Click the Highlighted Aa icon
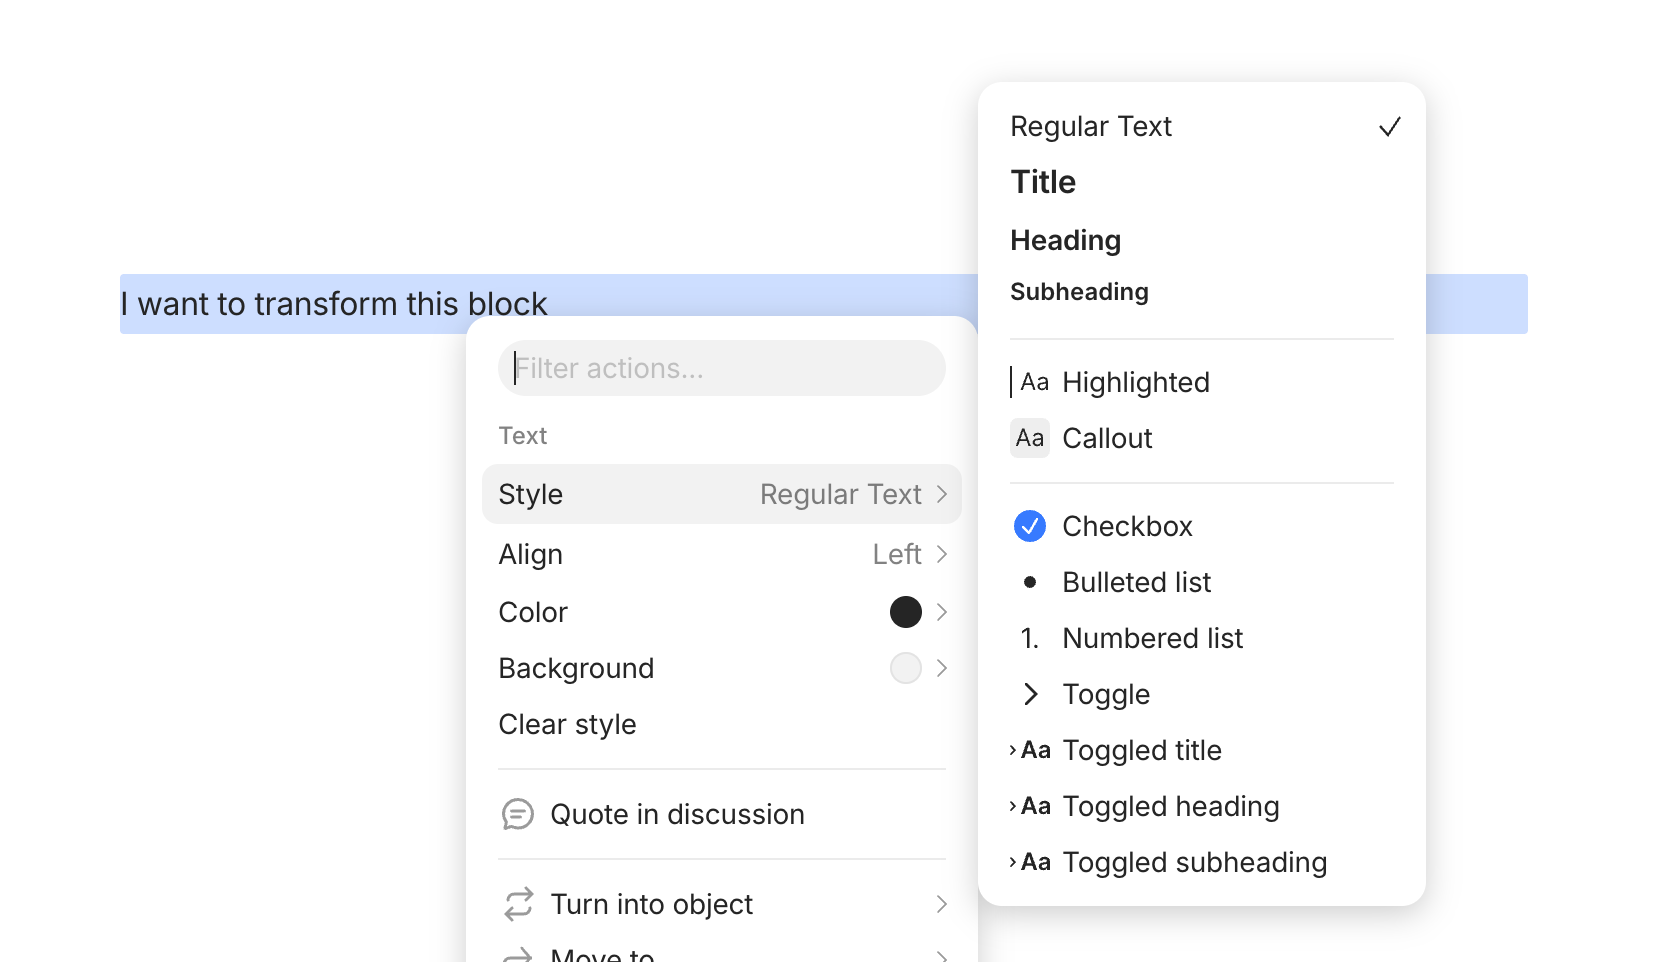Image resolution: width=1678 pixels, height=962 pixels. coord(1030,382)
